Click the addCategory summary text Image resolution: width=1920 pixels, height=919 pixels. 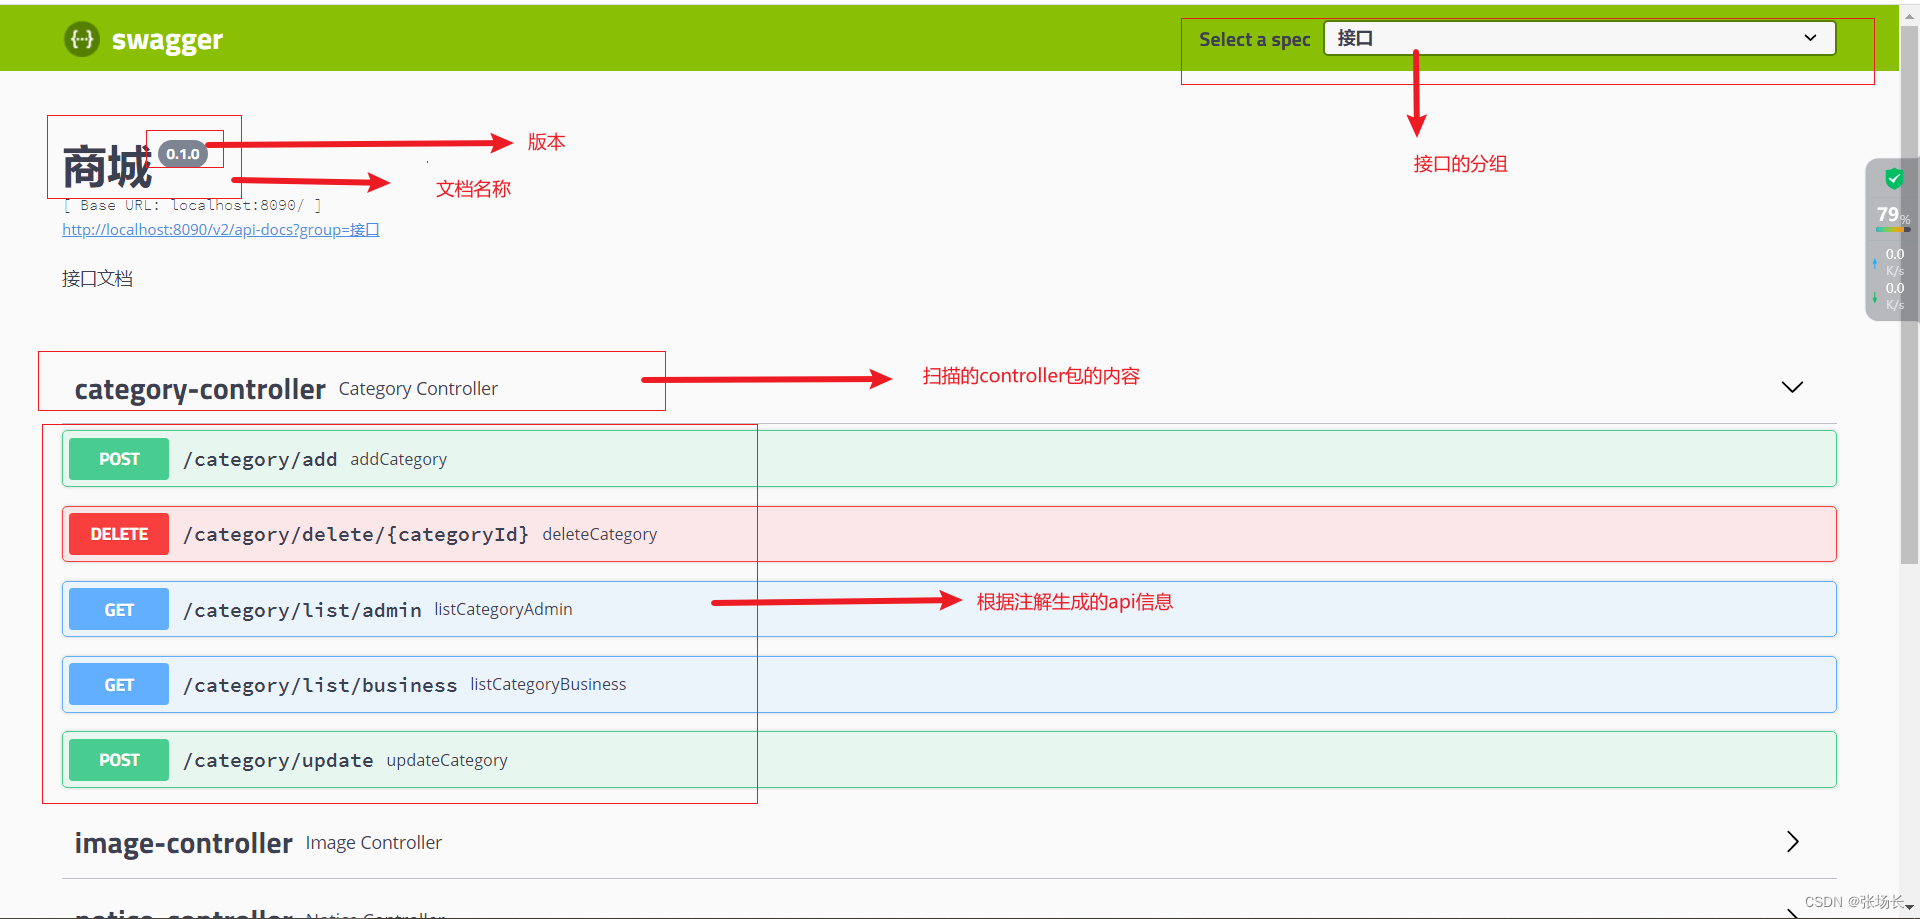(398, 459)
